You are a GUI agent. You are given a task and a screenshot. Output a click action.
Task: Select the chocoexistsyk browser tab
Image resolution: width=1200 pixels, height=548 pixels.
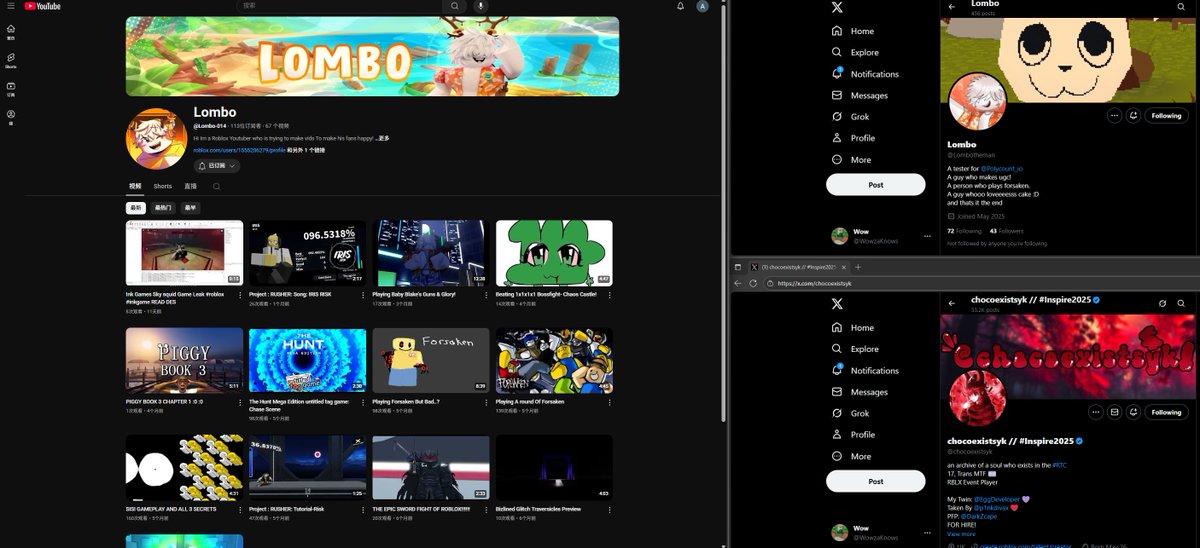click(798, 267)
